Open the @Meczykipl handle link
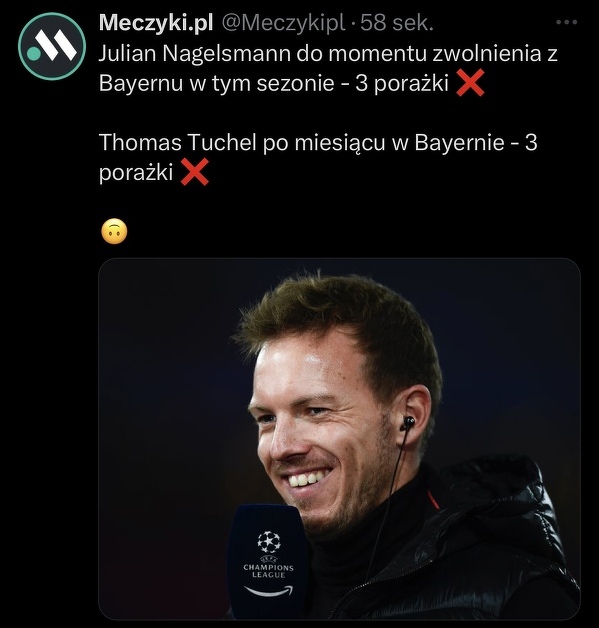This screenshot has height=628, width=599. (x=283, y=23)
